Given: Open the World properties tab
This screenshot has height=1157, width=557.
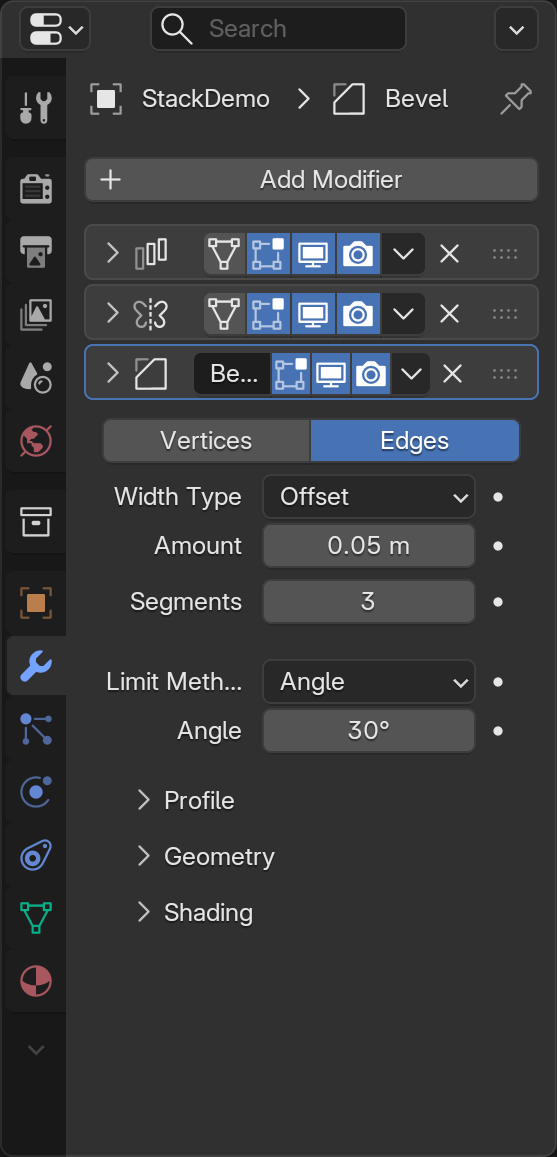Looking at the screenshot, I should (x=35, y=441).
